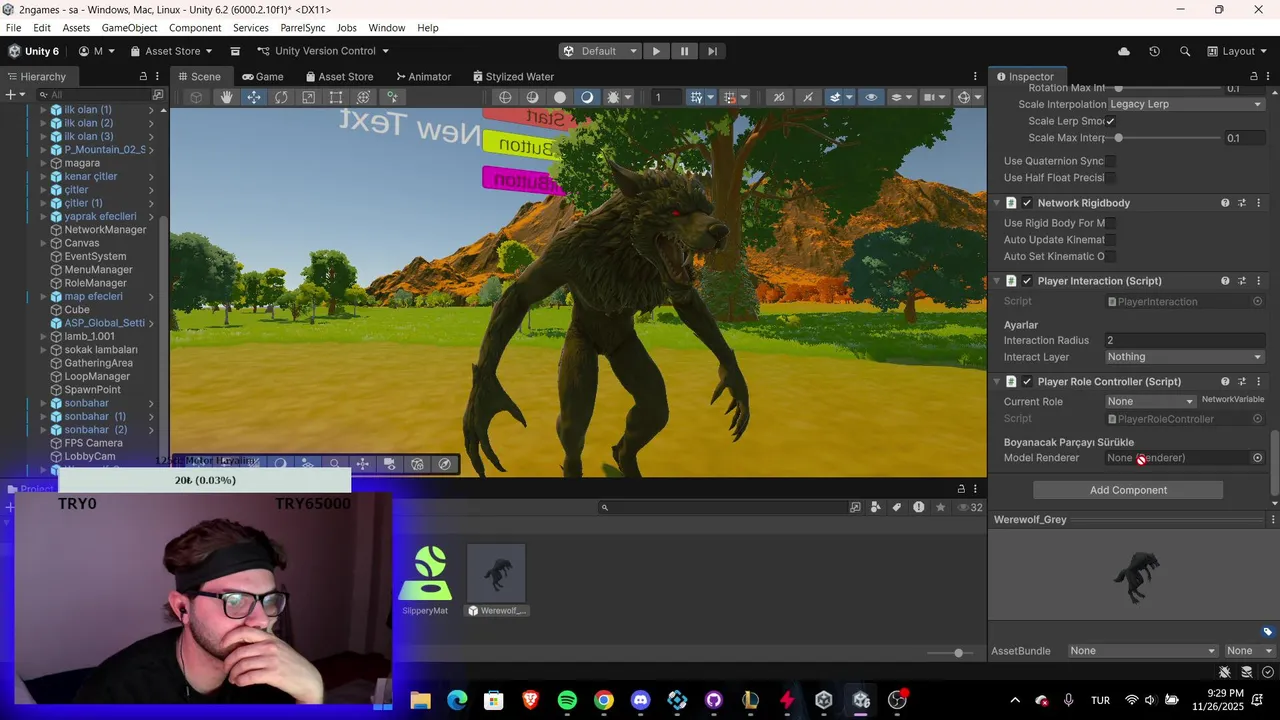This screenshot has height=720, width=1280.
Task: Open the Current Role dropdown
Action: (1150, 401)
